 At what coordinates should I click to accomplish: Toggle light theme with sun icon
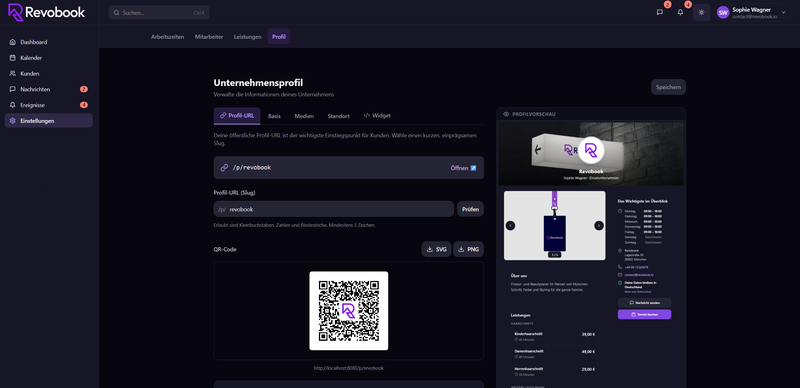coord(701,12)
